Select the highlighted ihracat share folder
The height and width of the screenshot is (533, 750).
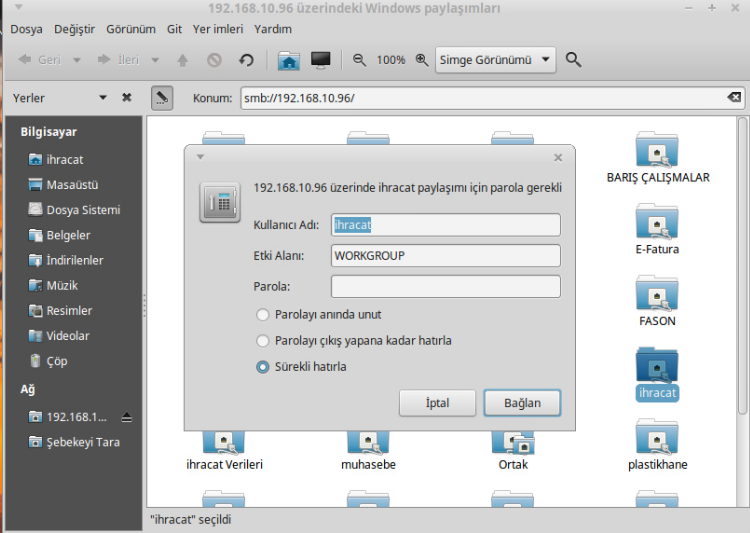coord(657,374)
